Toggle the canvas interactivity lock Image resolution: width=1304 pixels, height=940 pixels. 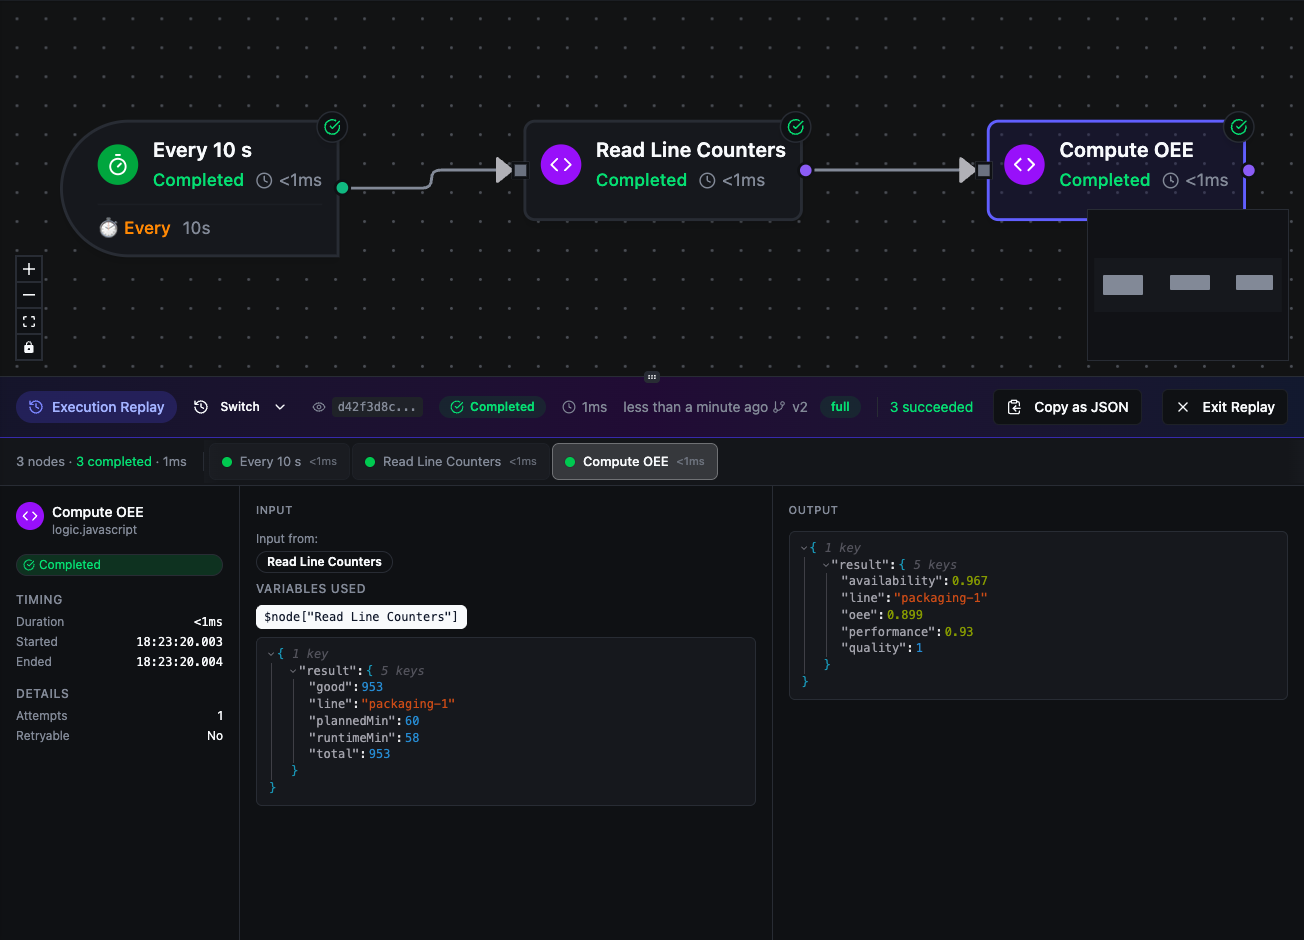click(x=29, y=347)
